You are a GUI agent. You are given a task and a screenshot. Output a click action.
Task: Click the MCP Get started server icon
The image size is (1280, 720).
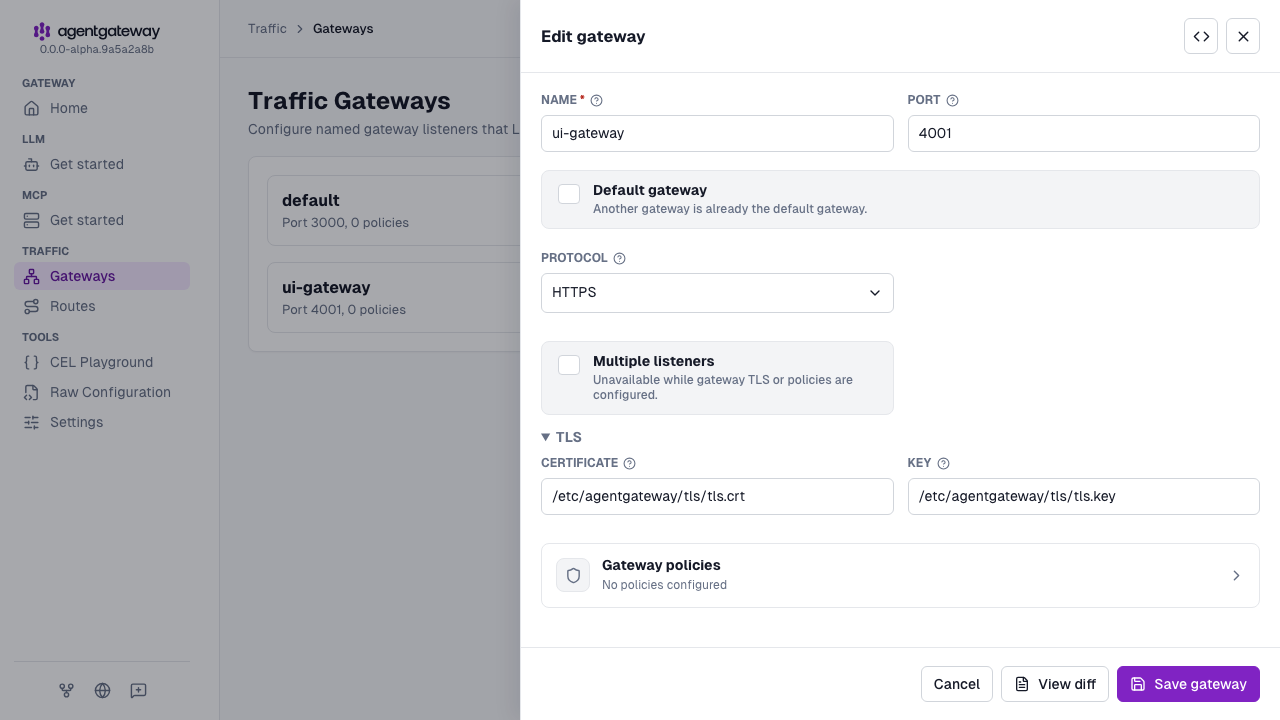coord(32,220)
